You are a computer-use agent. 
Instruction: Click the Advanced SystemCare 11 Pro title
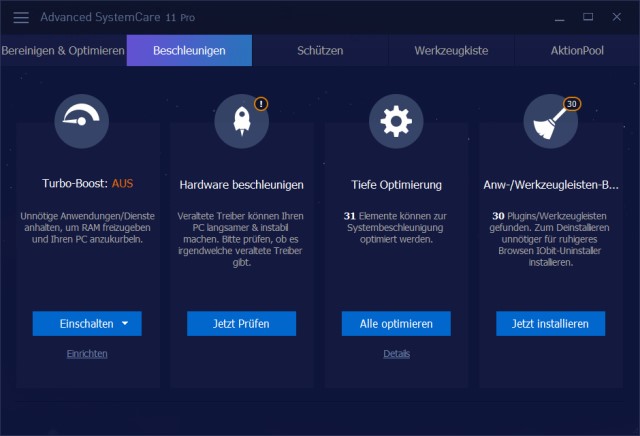click(118, 17)
